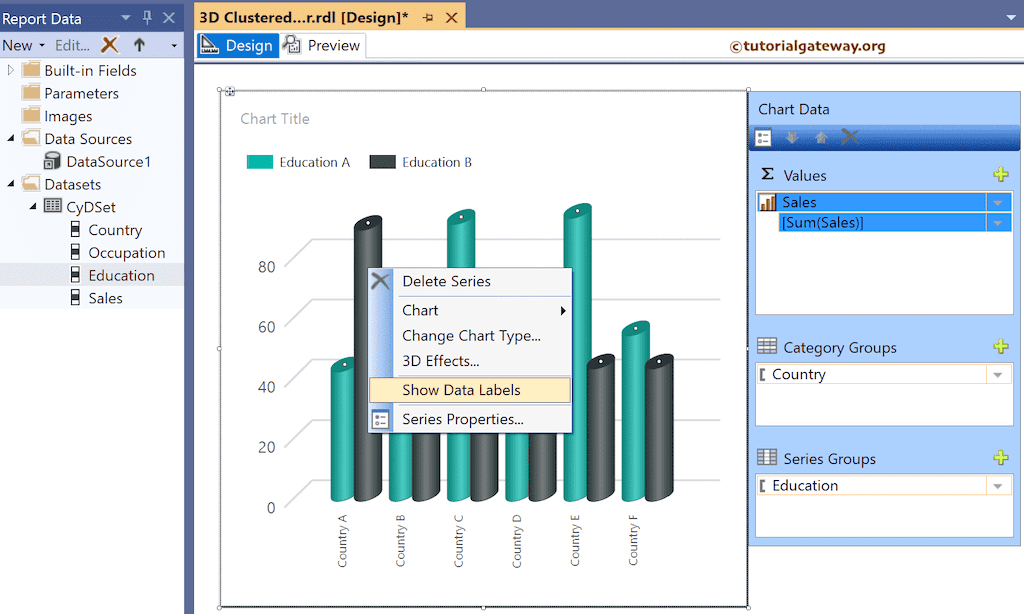Viewport: 1024px width, 614px height.
Task: Click the up arrow in the Report Data toolbar
Action: pos(138,45)
